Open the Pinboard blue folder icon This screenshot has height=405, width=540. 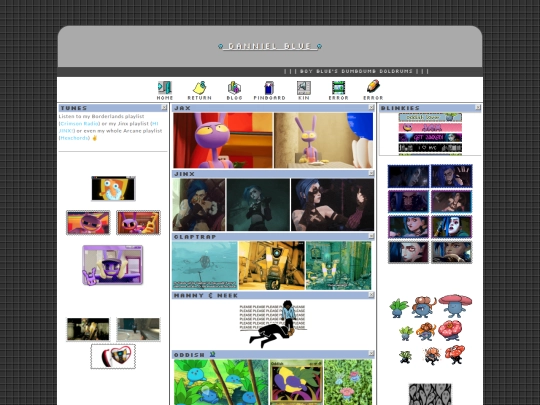269,87
